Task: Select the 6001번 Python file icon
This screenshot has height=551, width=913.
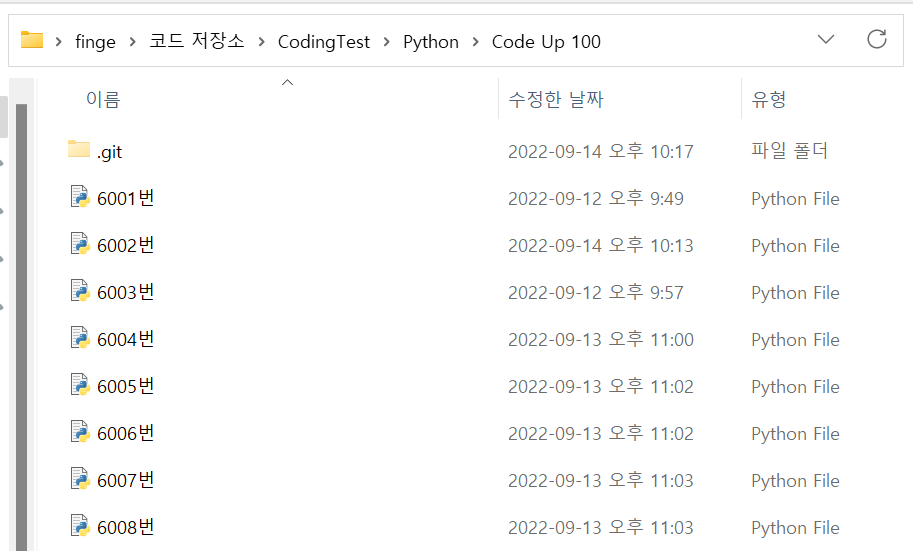Action: point(80,197)
